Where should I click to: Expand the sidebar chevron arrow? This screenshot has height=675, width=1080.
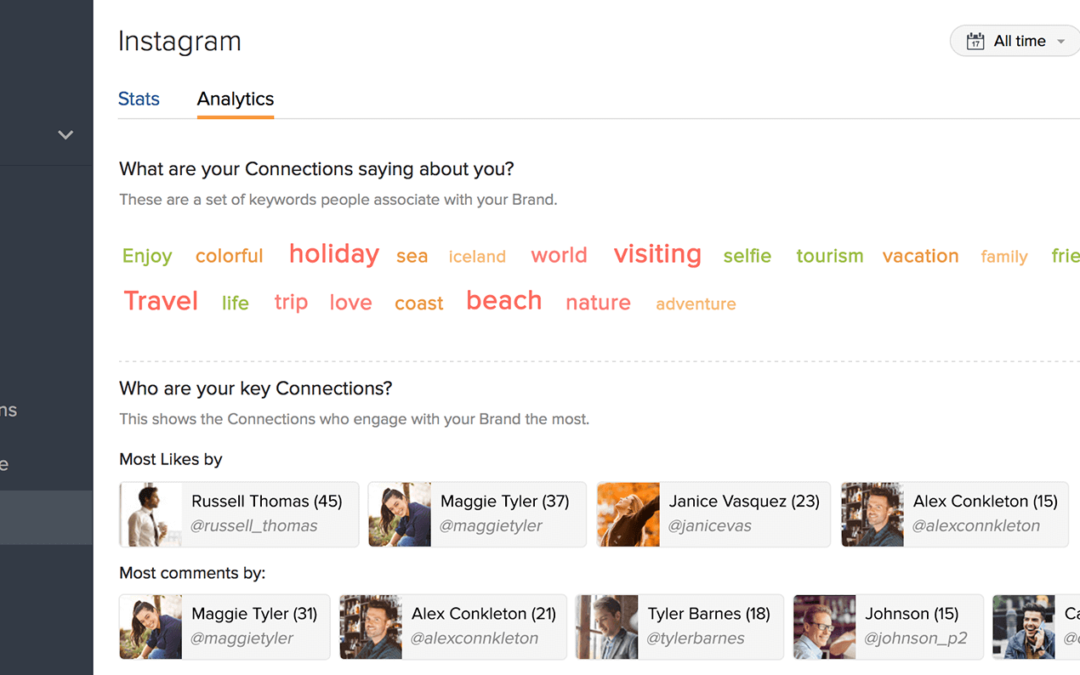pos(66,135)
